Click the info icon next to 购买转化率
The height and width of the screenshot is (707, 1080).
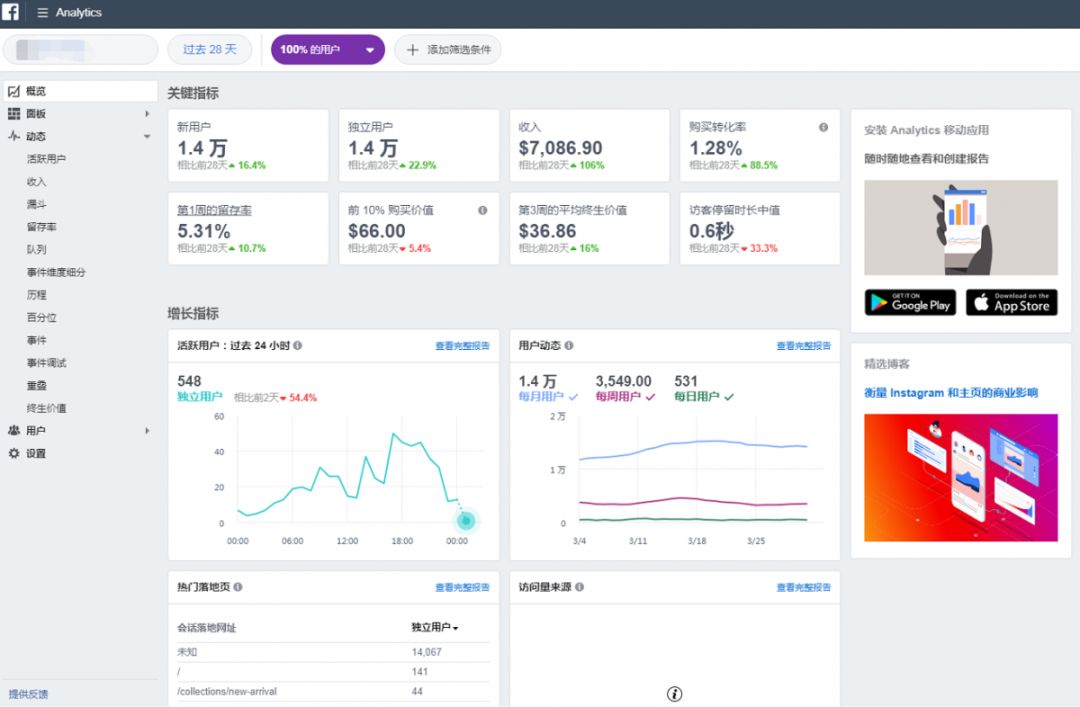pyautogui.click(x=823, y=127)
